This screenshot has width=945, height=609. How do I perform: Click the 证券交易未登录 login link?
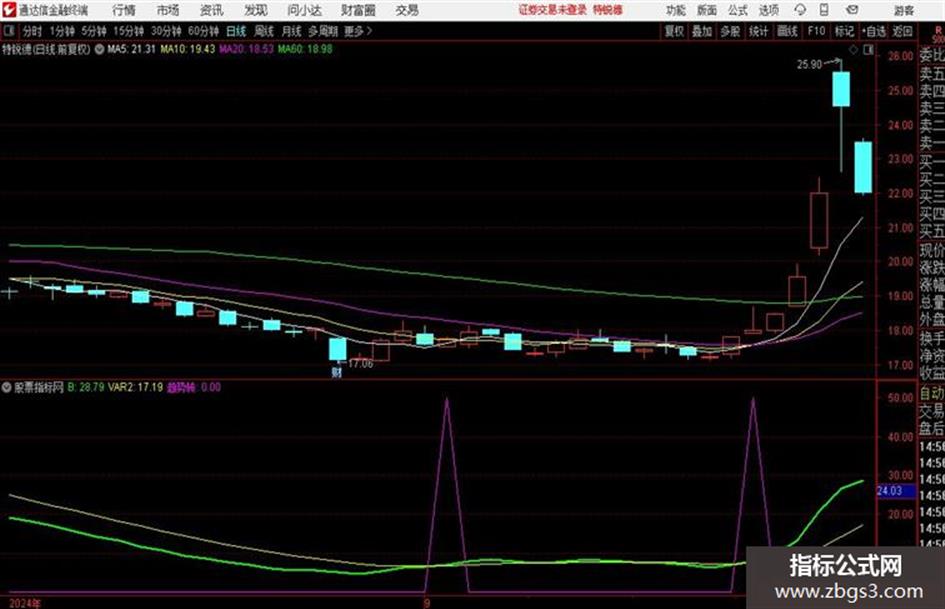coord(553,10)
